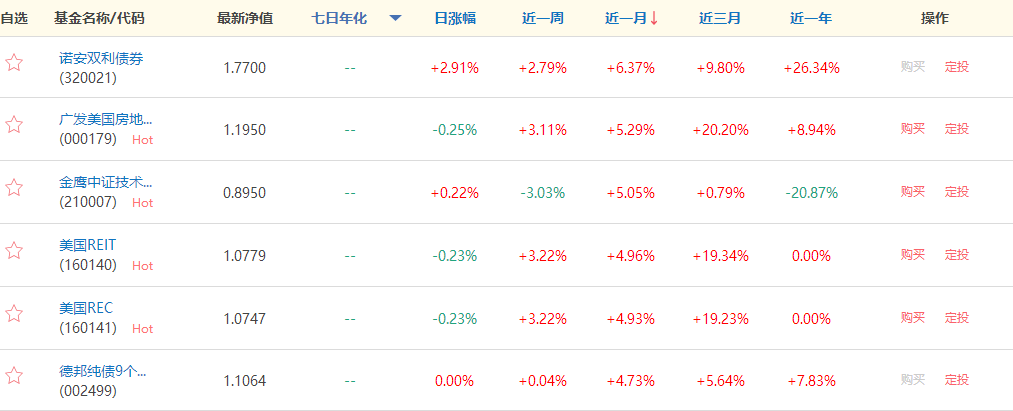Open the 诺安双利债券 fund link
Viewport: 1013px width, 411px height.
coord(101,59)
